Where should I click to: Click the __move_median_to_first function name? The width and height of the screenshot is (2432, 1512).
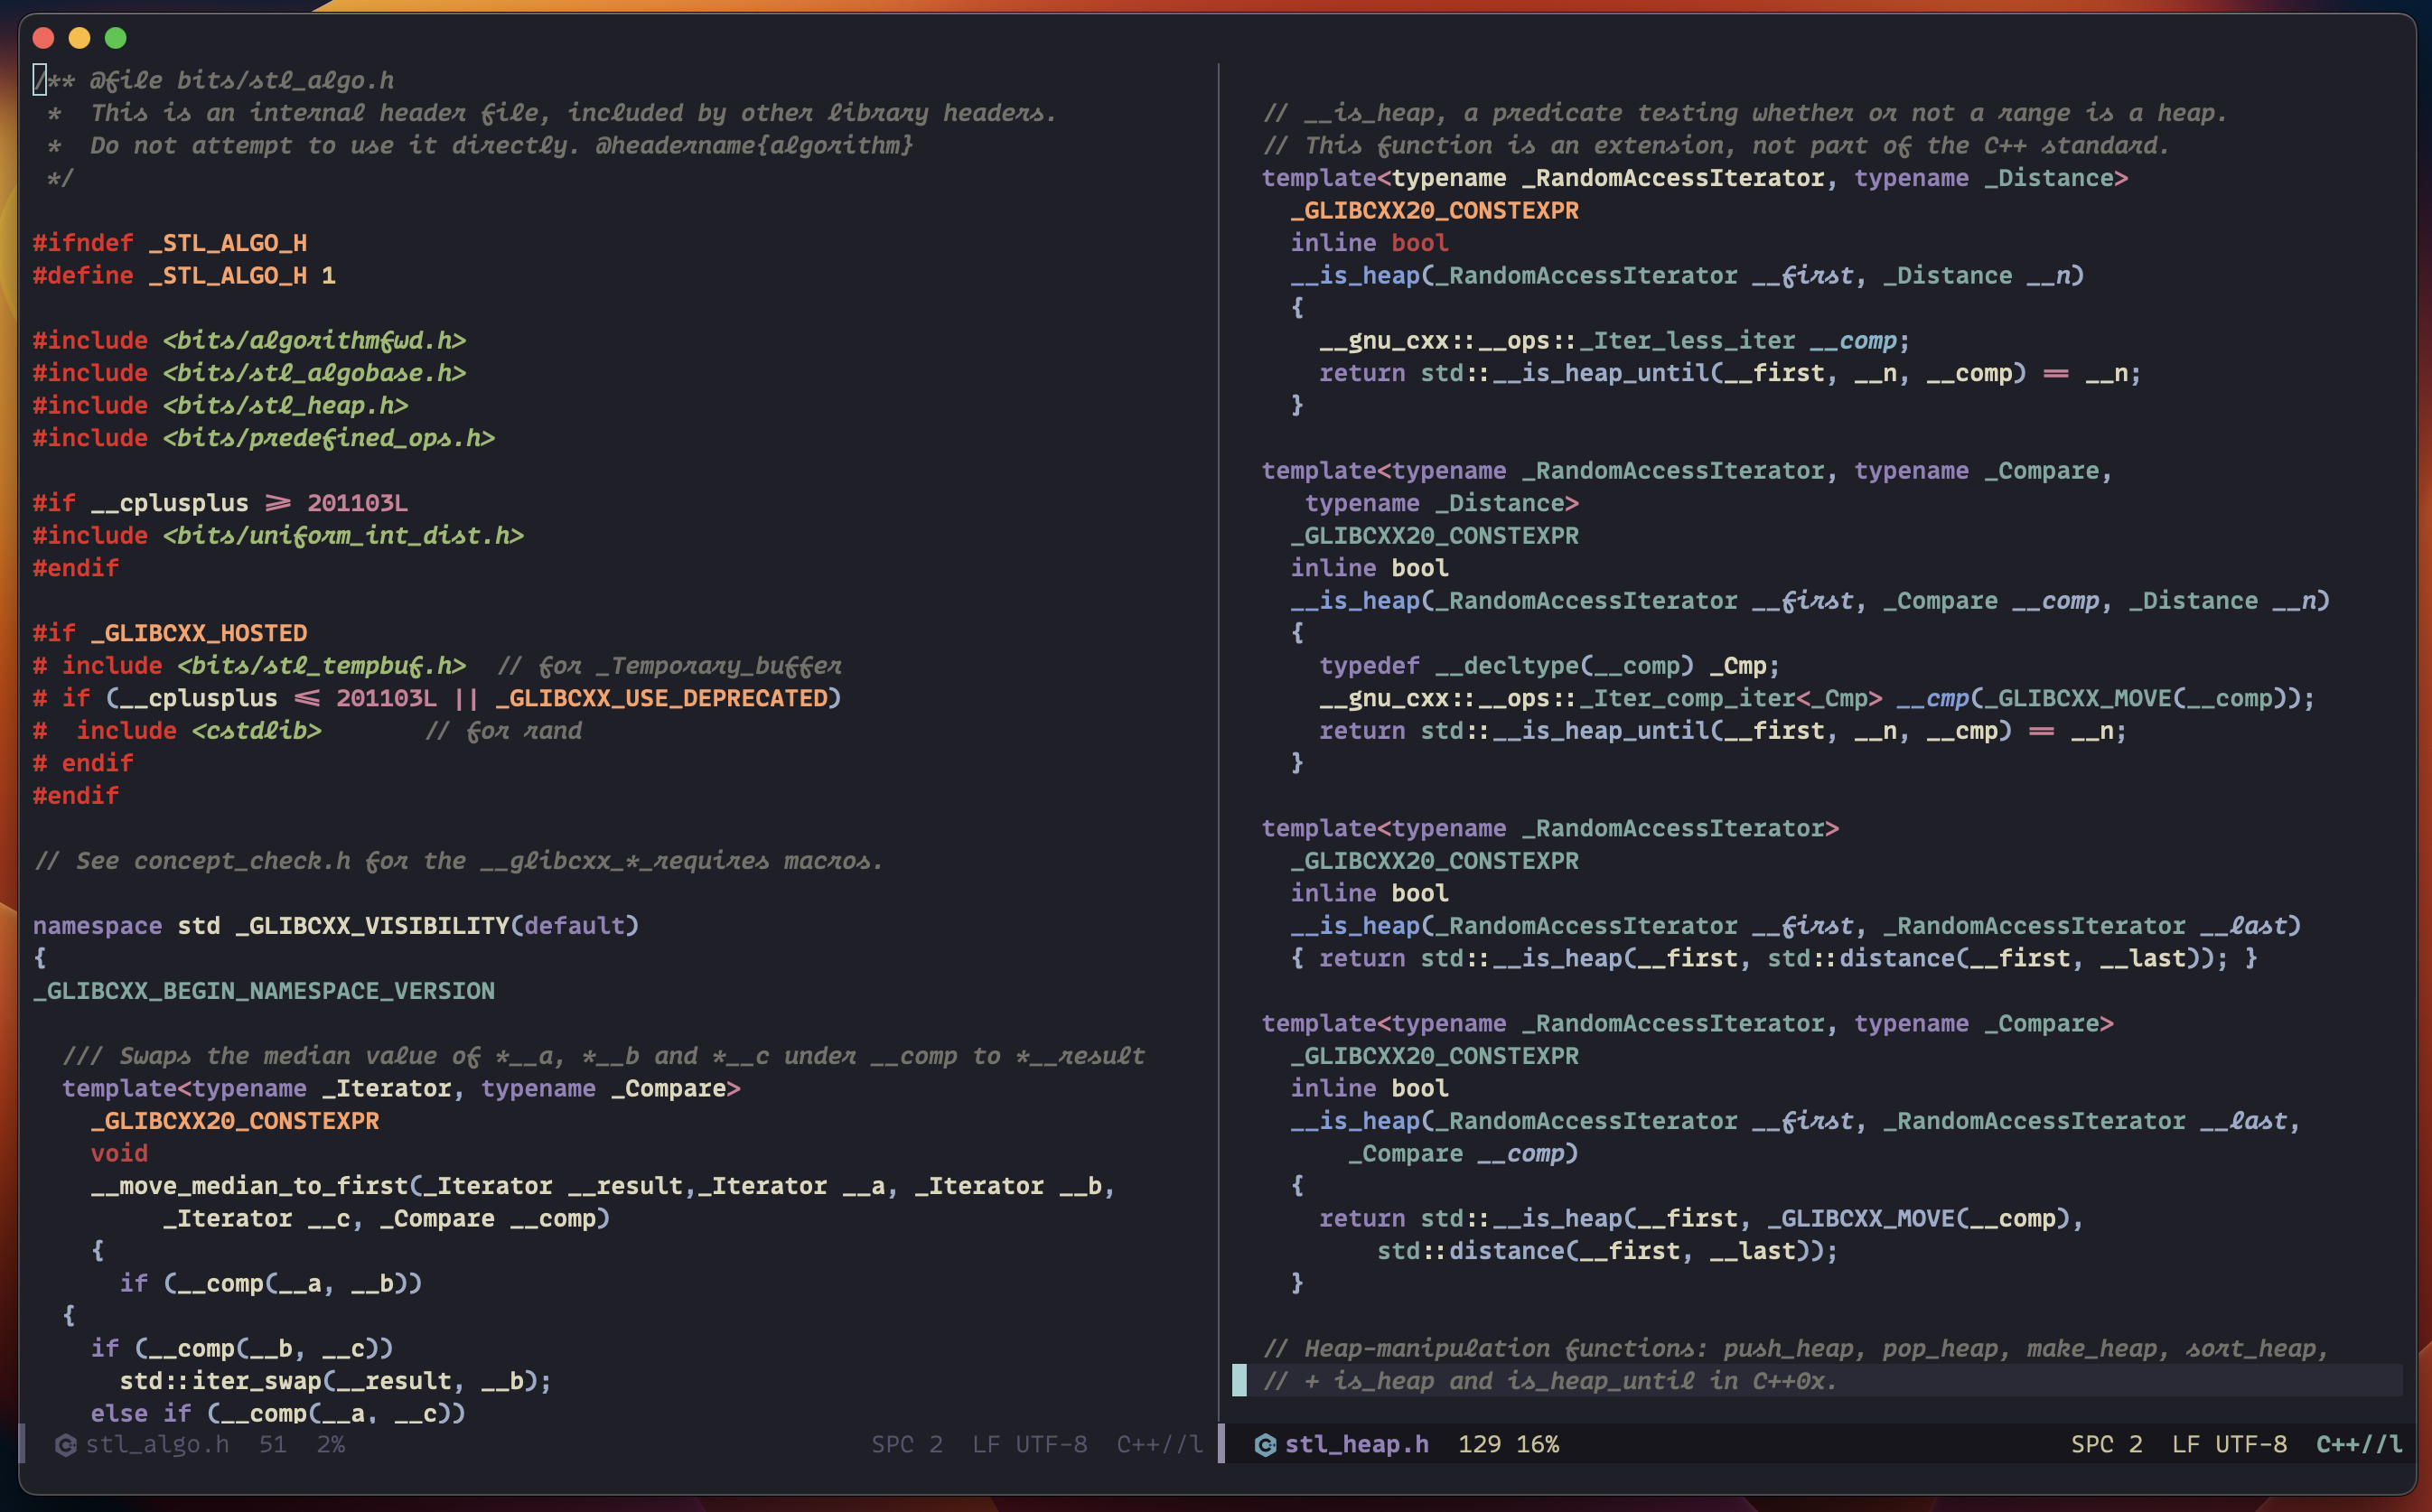[x=249, y=1185]
